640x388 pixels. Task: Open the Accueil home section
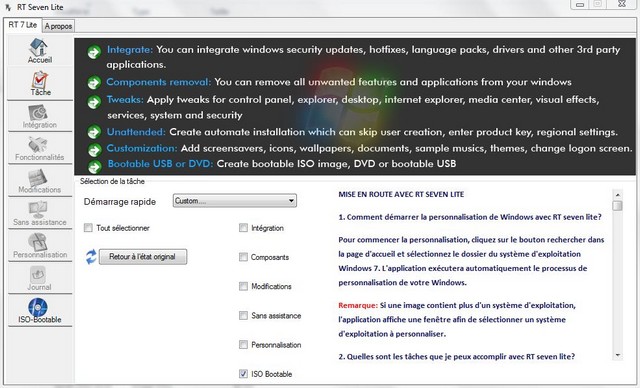[x=40, y=51]
